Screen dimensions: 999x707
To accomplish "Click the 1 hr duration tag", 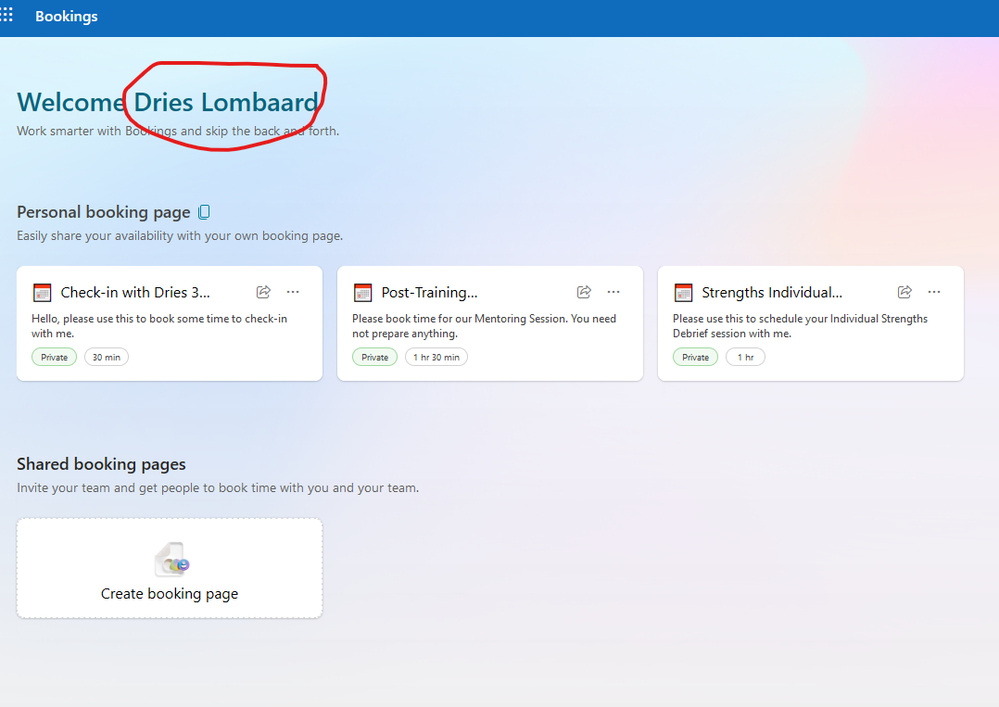I will click(x=745, y=357).
